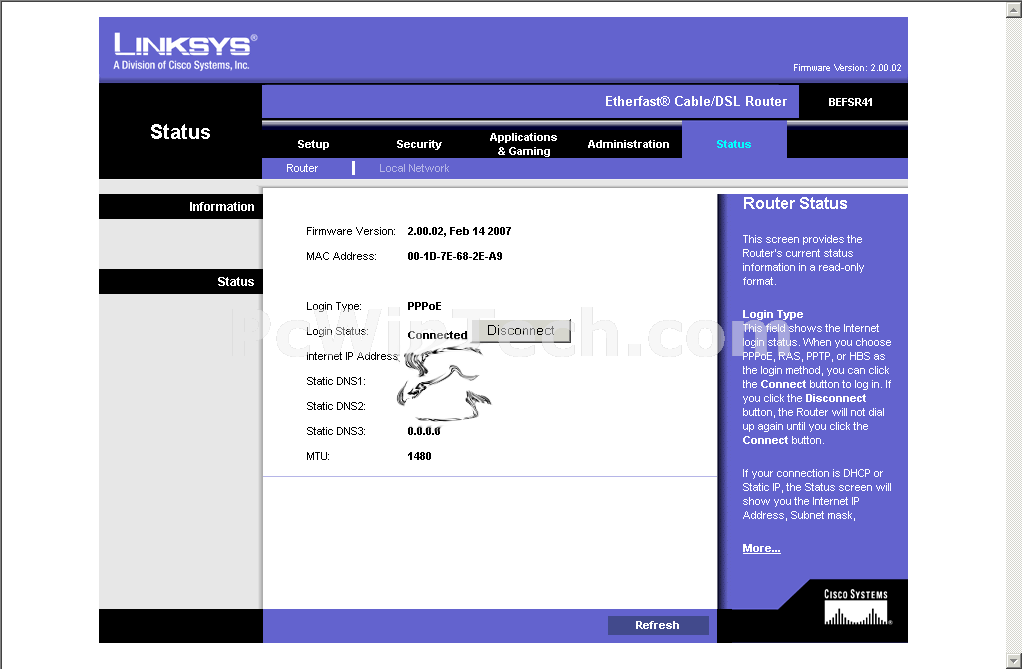
Task: Click the Internet IP Address label
Action: click(352, 356)
